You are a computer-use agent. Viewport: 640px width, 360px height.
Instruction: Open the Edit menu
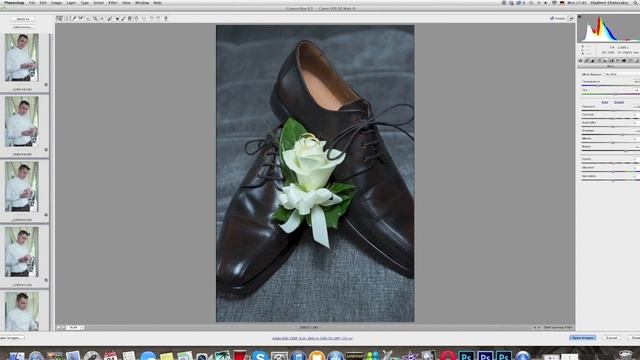click(x=43, y=2)
